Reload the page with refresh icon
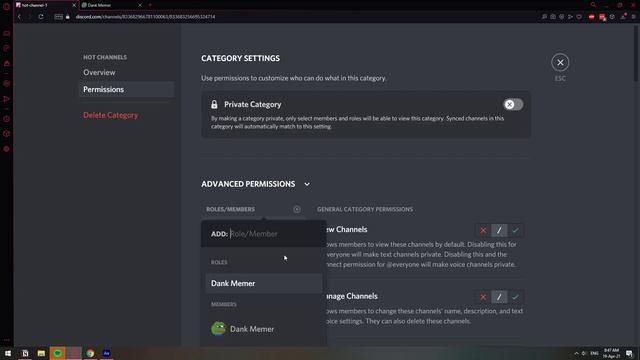The width and height of the screenshot is (640, 360). (x=41, y=17)
